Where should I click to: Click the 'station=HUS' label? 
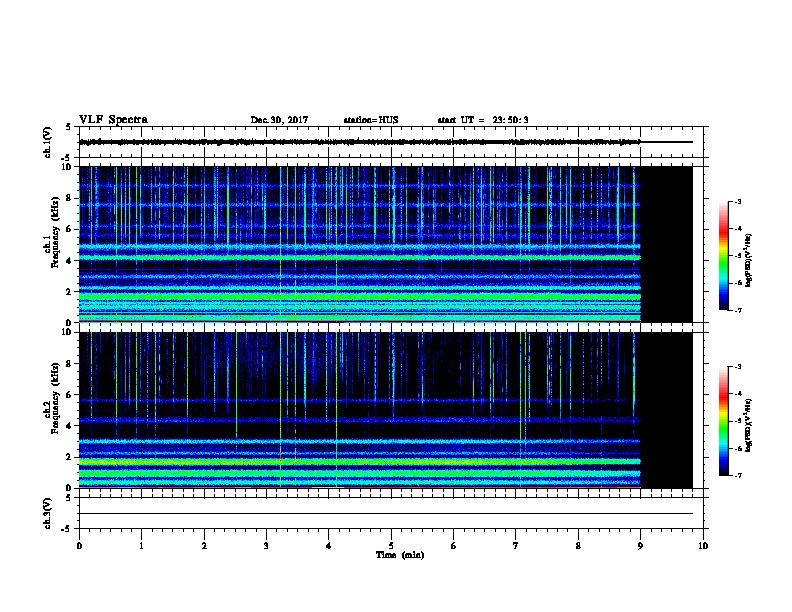pos(371,120)
